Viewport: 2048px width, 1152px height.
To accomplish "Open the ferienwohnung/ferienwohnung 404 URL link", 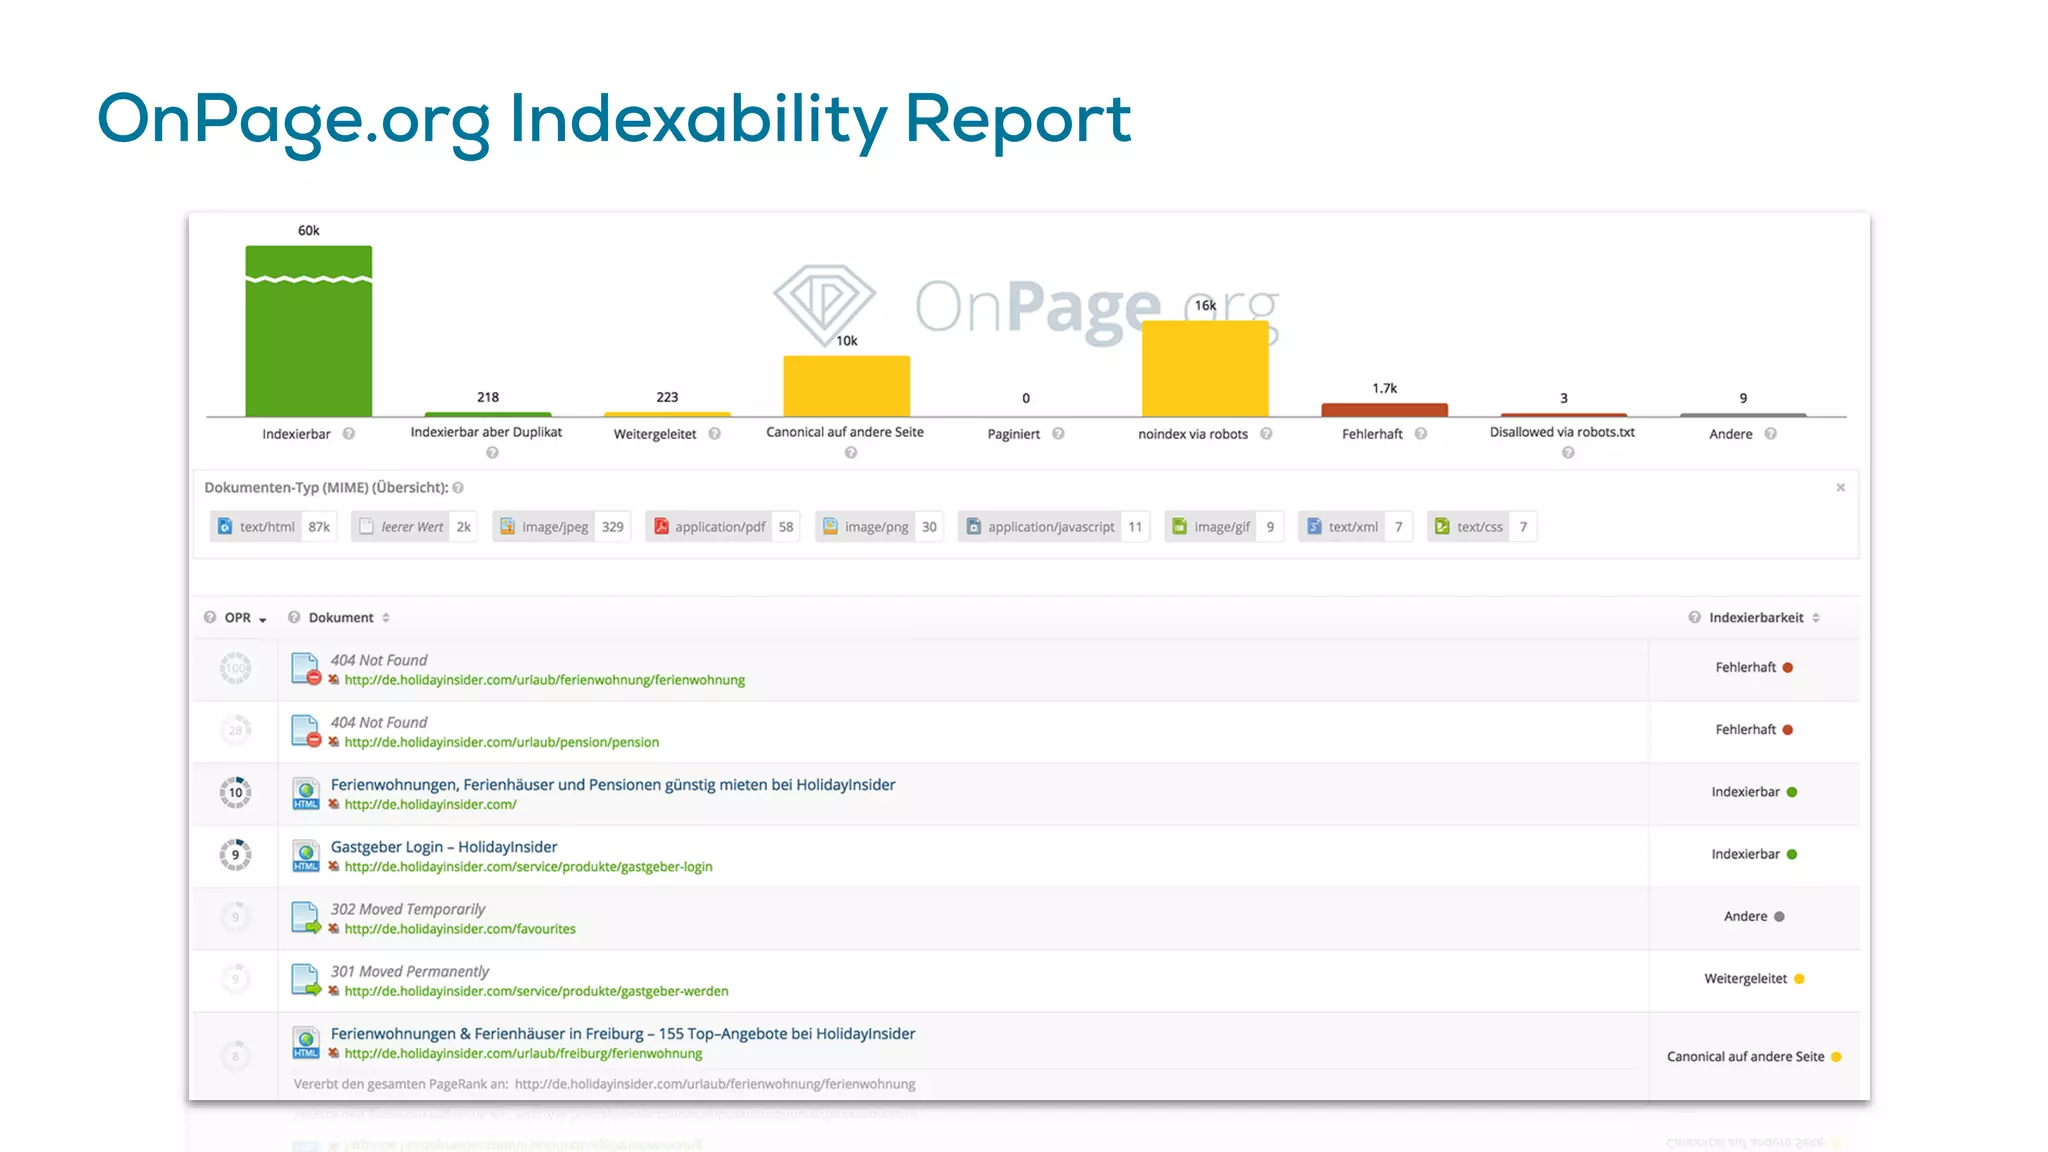I will pyautogui.click(x=544, y=680).
